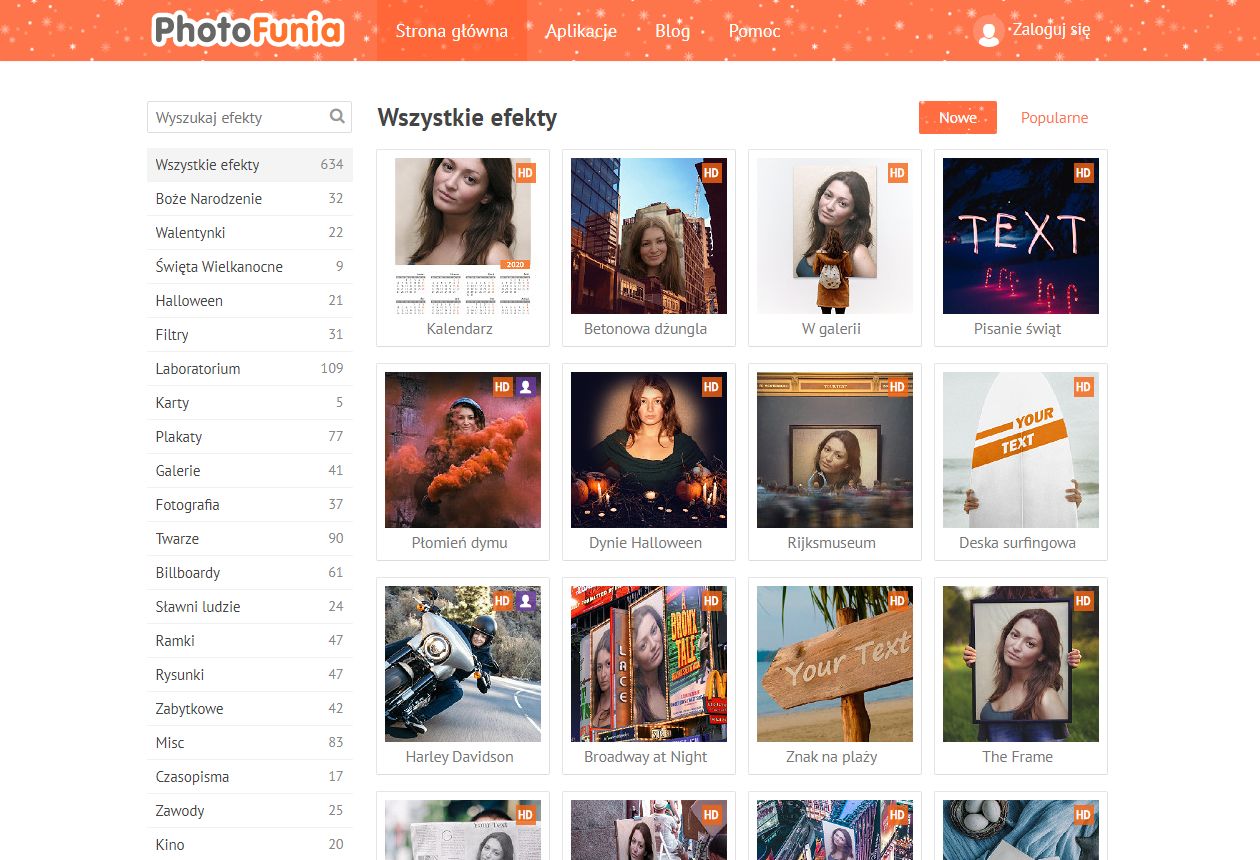1260x860 pixels.
Task: Select Filtry category
Action: click(x=249, y=335)
